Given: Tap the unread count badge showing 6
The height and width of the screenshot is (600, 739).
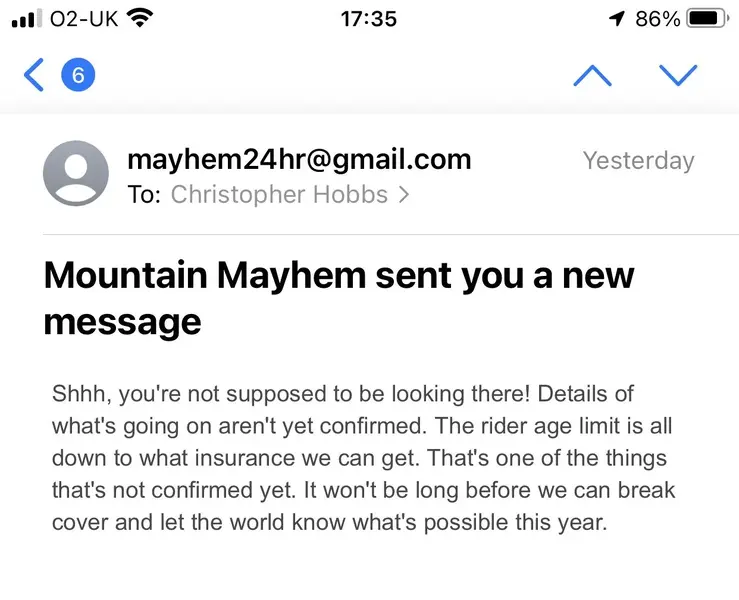Looking at the screenshot, I should (x=78, y=74).
